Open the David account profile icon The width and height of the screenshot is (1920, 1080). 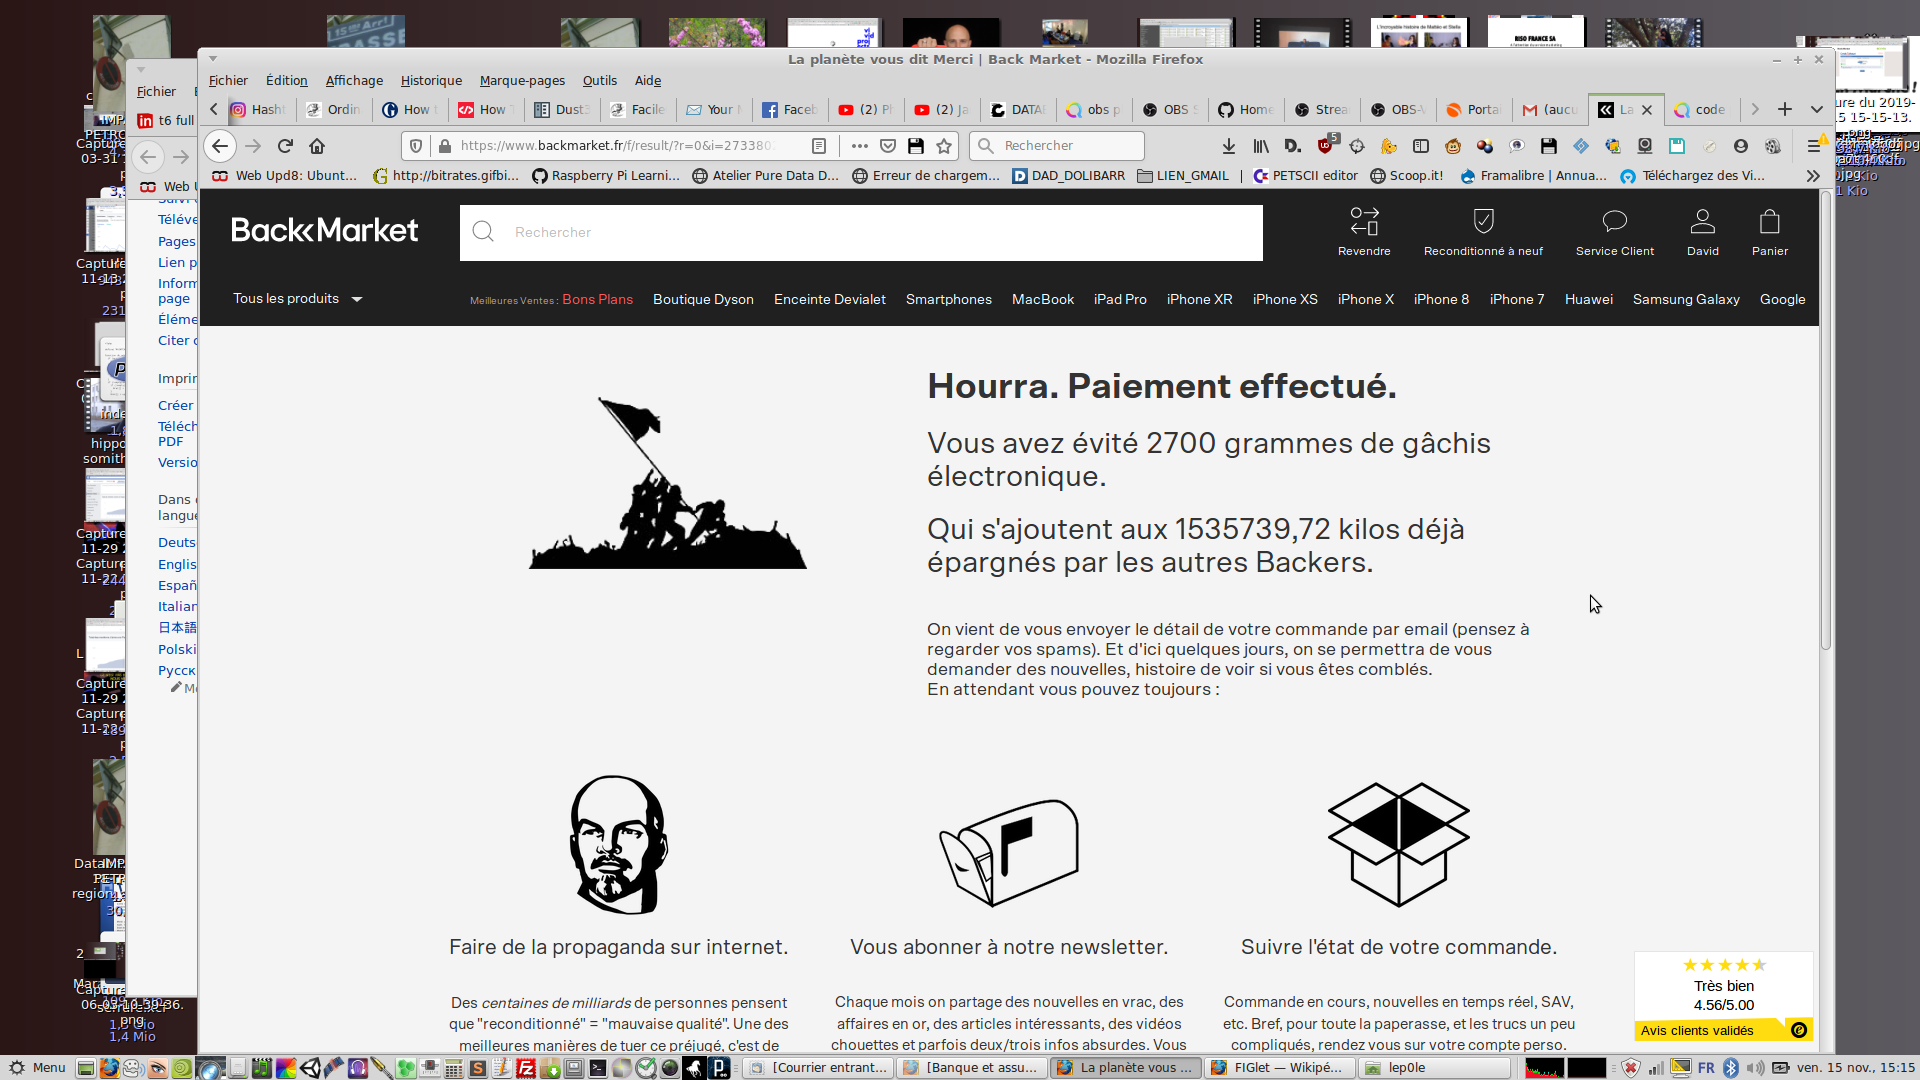(1702, 221)
